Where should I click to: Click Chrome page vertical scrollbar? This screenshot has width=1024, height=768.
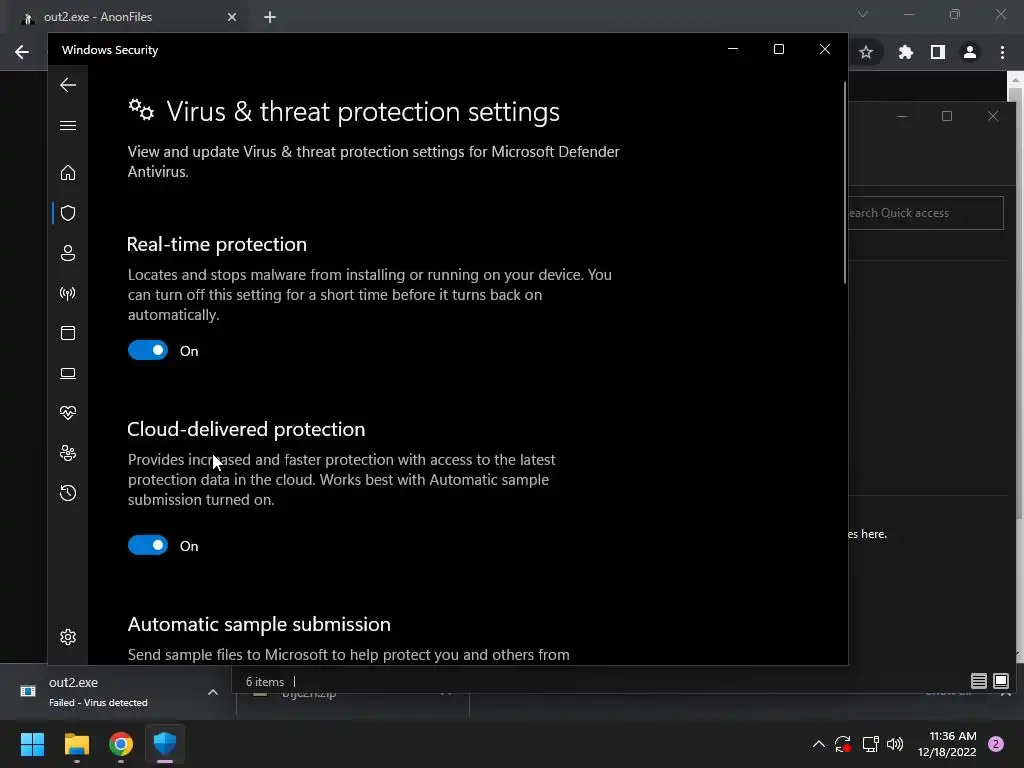tap(1015, 95)
